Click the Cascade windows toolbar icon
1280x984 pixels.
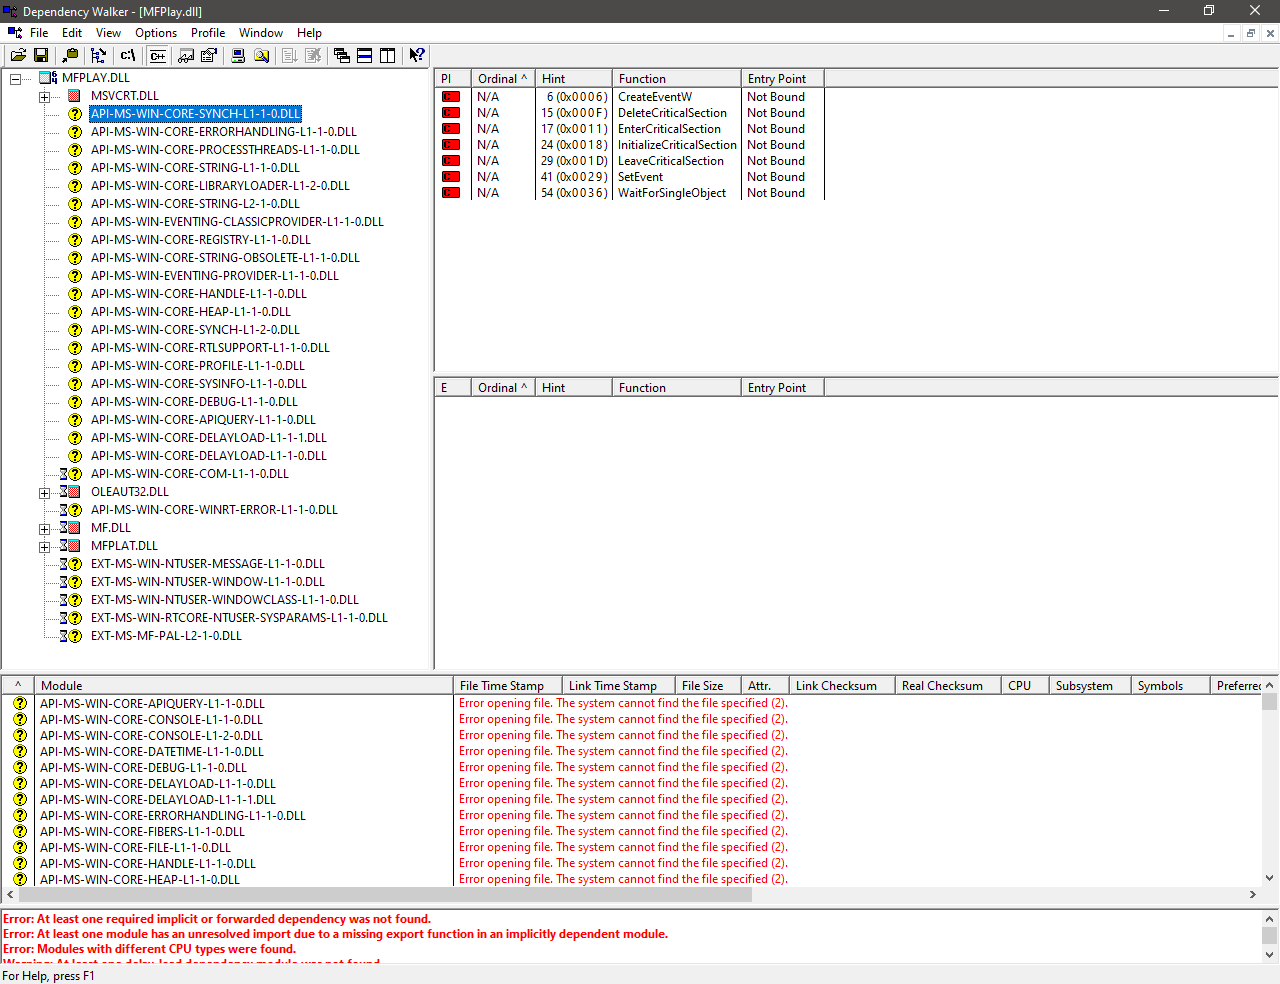click(342, 56)
